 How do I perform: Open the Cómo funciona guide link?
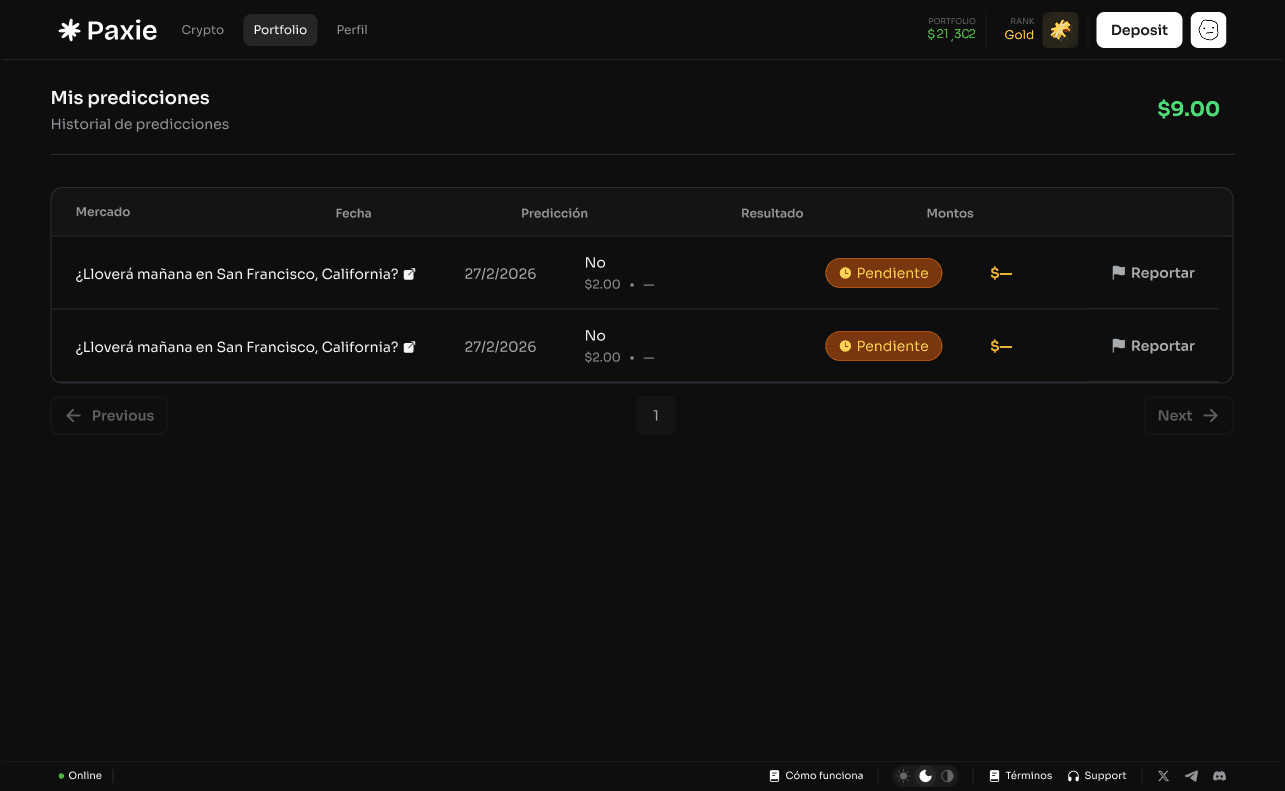pos(816,776)
